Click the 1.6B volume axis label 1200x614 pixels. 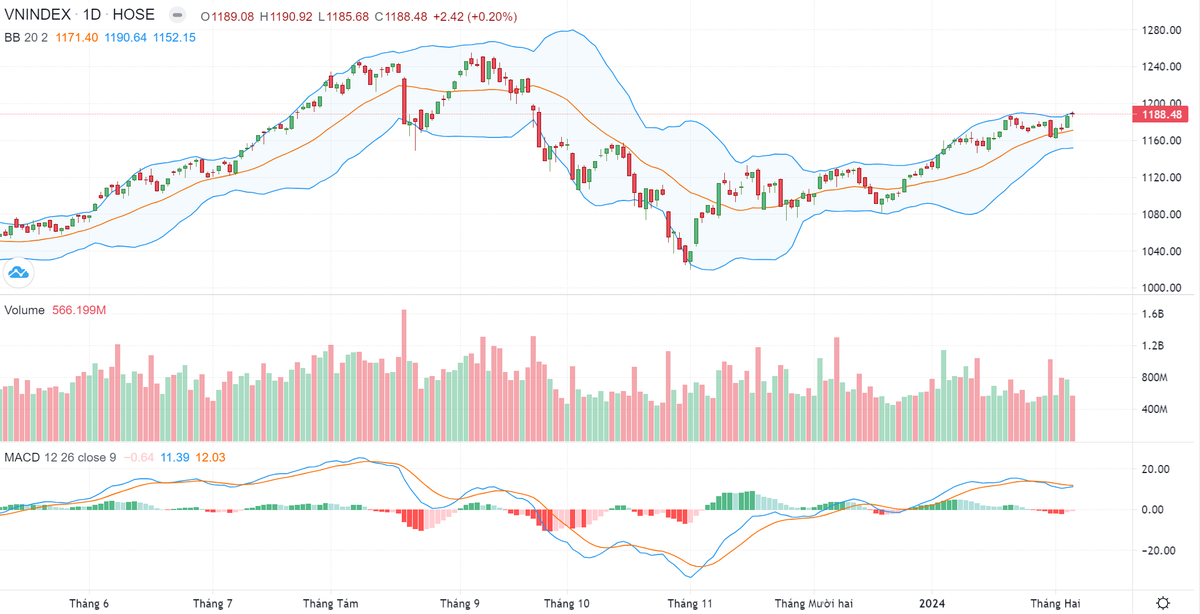[x=1154, y=314]
